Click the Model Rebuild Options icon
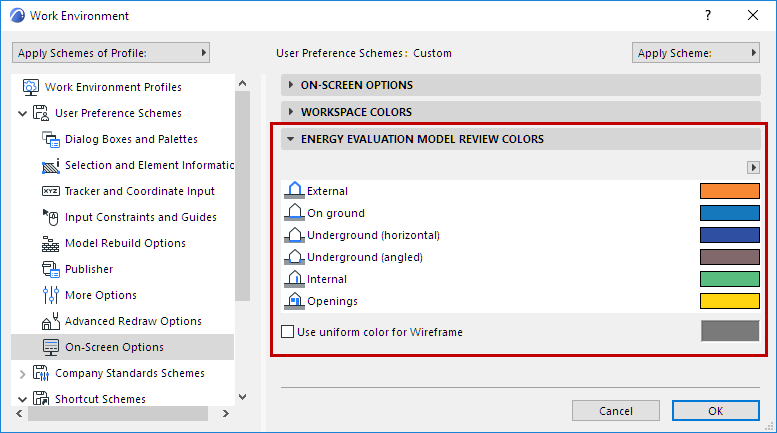The width and height of the screenshot is (777, 433). tap(51, 243)
